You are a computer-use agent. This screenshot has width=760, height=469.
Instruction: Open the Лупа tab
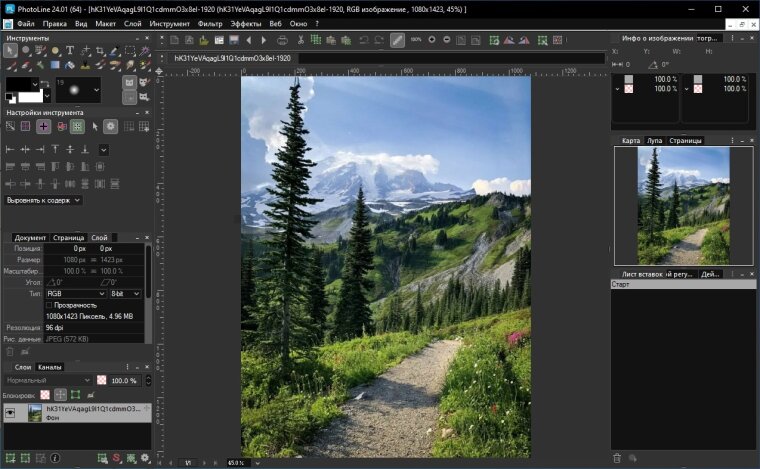pos(654,141)
